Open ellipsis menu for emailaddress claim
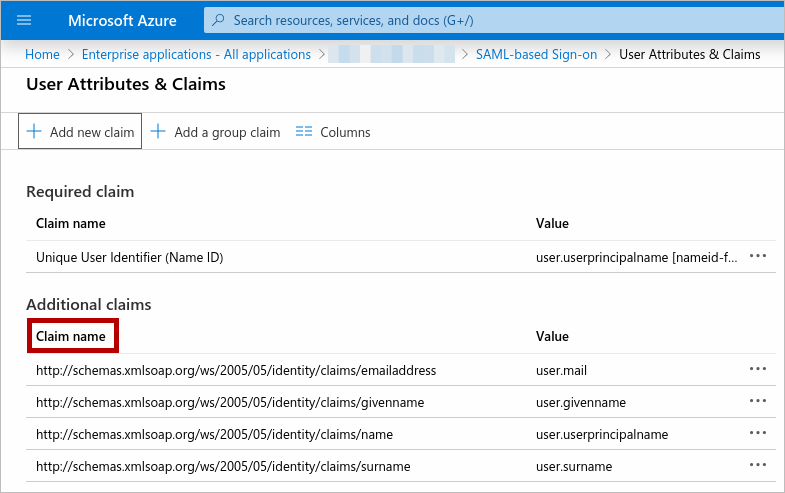 coord(758,370)
